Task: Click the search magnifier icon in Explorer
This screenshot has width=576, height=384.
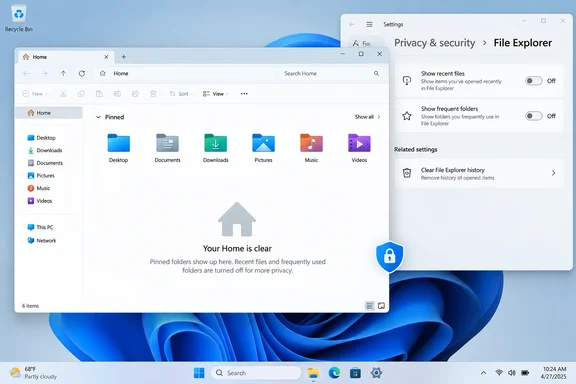Action: coord(376,73)
